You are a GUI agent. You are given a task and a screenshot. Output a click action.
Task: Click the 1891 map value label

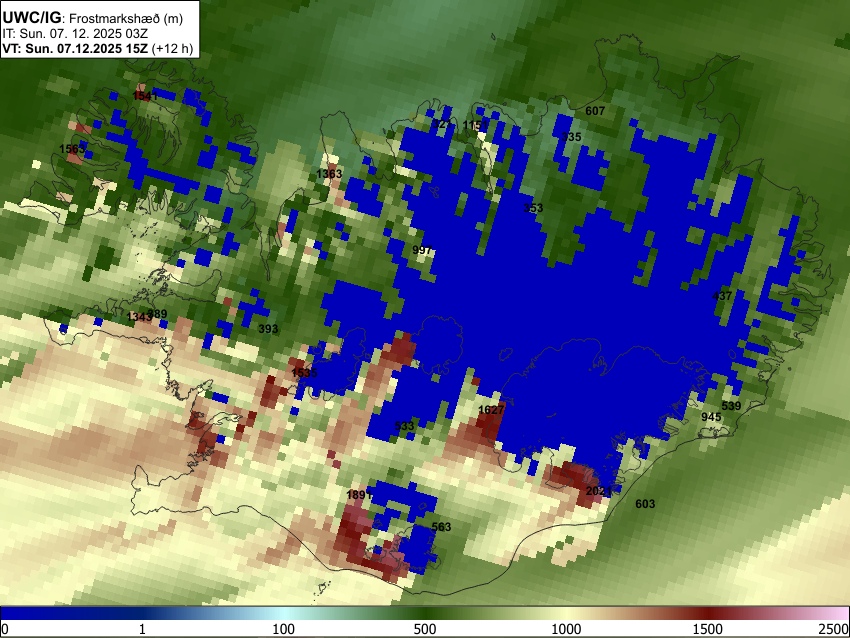pos(359,494)
